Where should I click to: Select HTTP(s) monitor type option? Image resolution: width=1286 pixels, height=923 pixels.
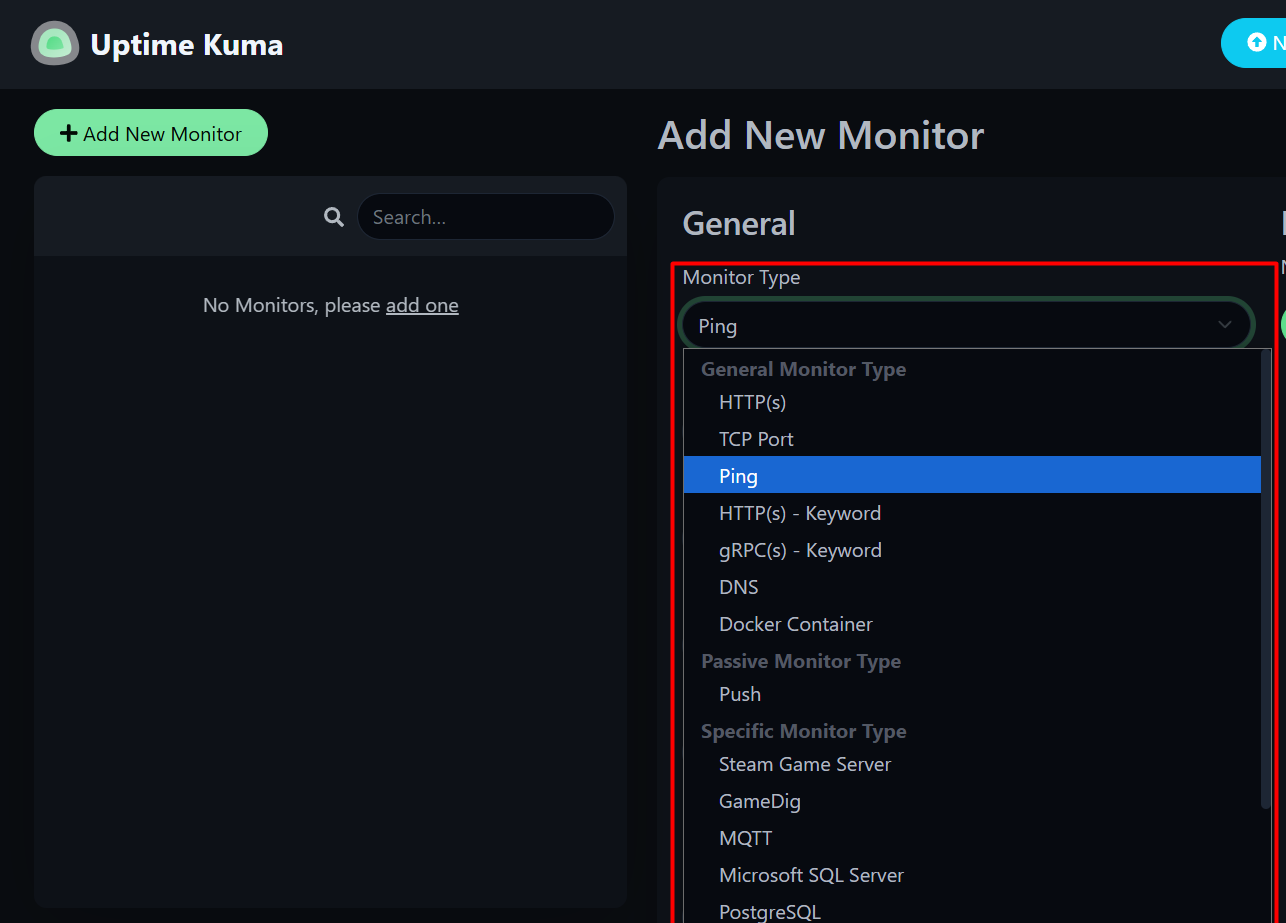tap(972, 402)
